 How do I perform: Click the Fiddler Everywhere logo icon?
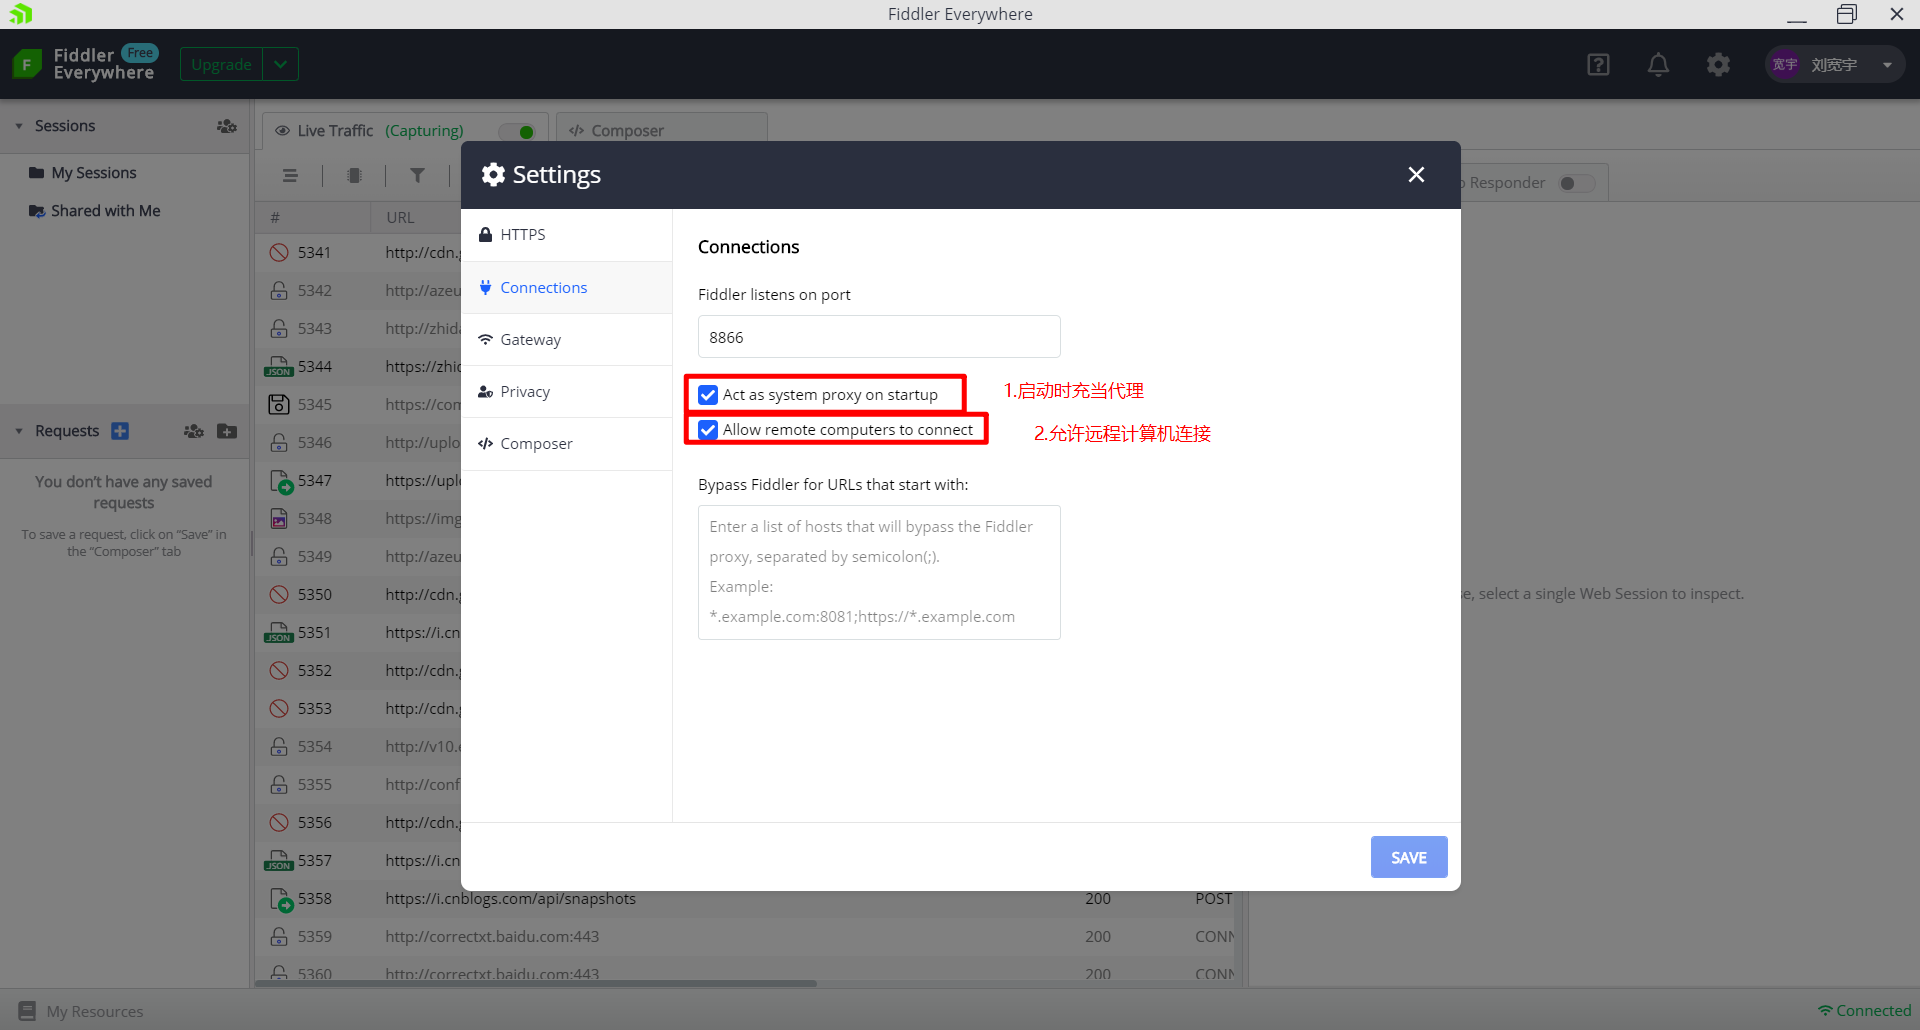(27, 65)
